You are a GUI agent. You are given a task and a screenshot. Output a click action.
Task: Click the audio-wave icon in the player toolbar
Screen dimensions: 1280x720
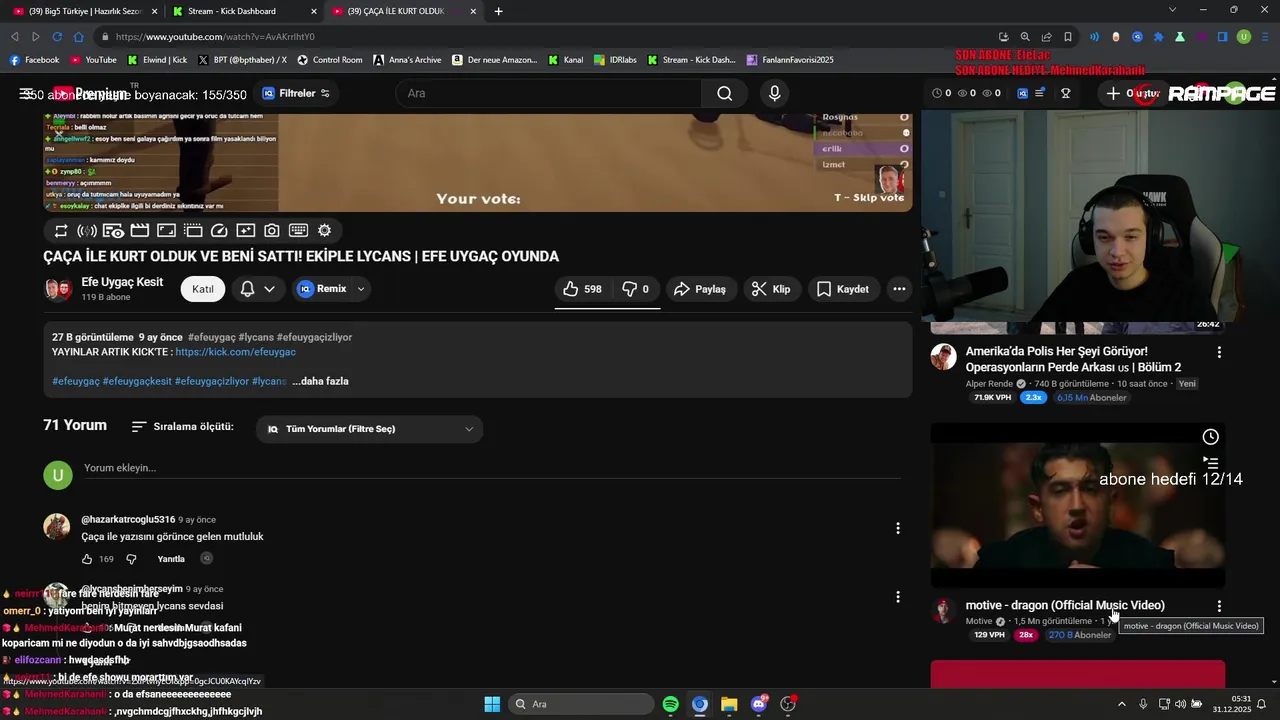point(87,230)
